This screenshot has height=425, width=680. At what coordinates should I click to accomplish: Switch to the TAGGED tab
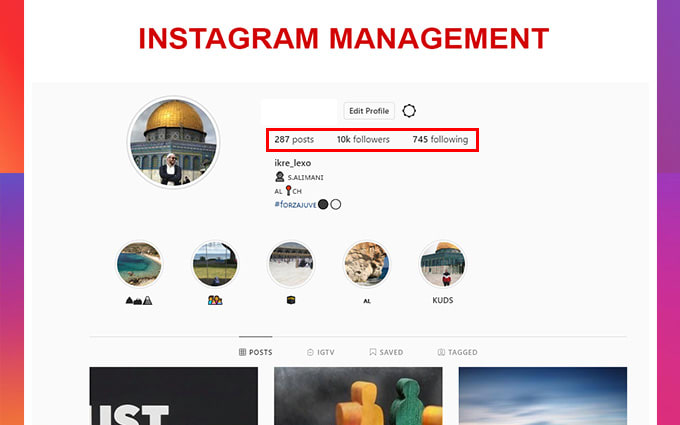(x=457, y=352)
